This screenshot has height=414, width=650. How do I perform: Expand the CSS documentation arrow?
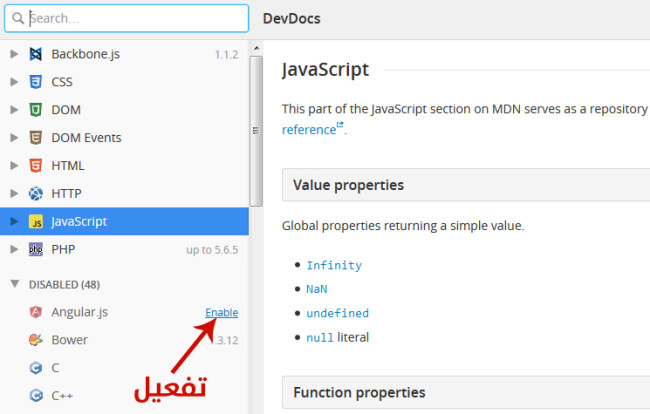14,82
